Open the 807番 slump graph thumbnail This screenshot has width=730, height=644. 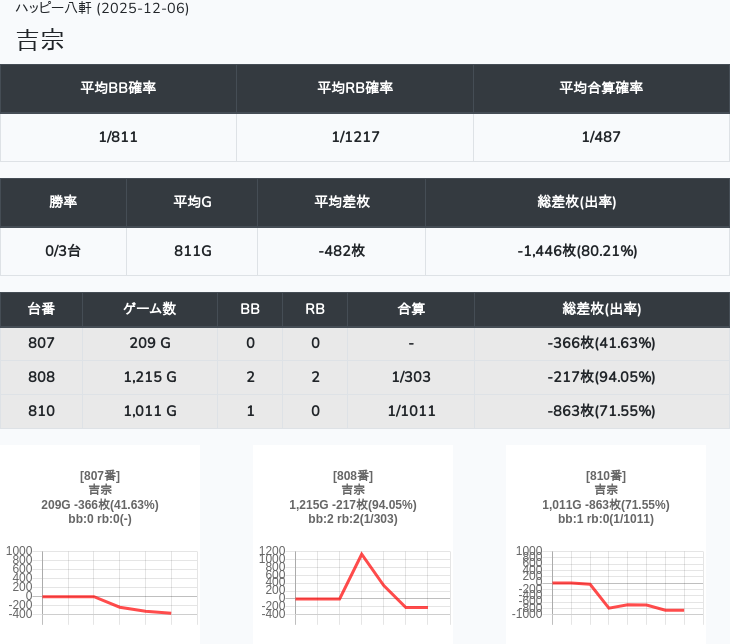point(100,545)
